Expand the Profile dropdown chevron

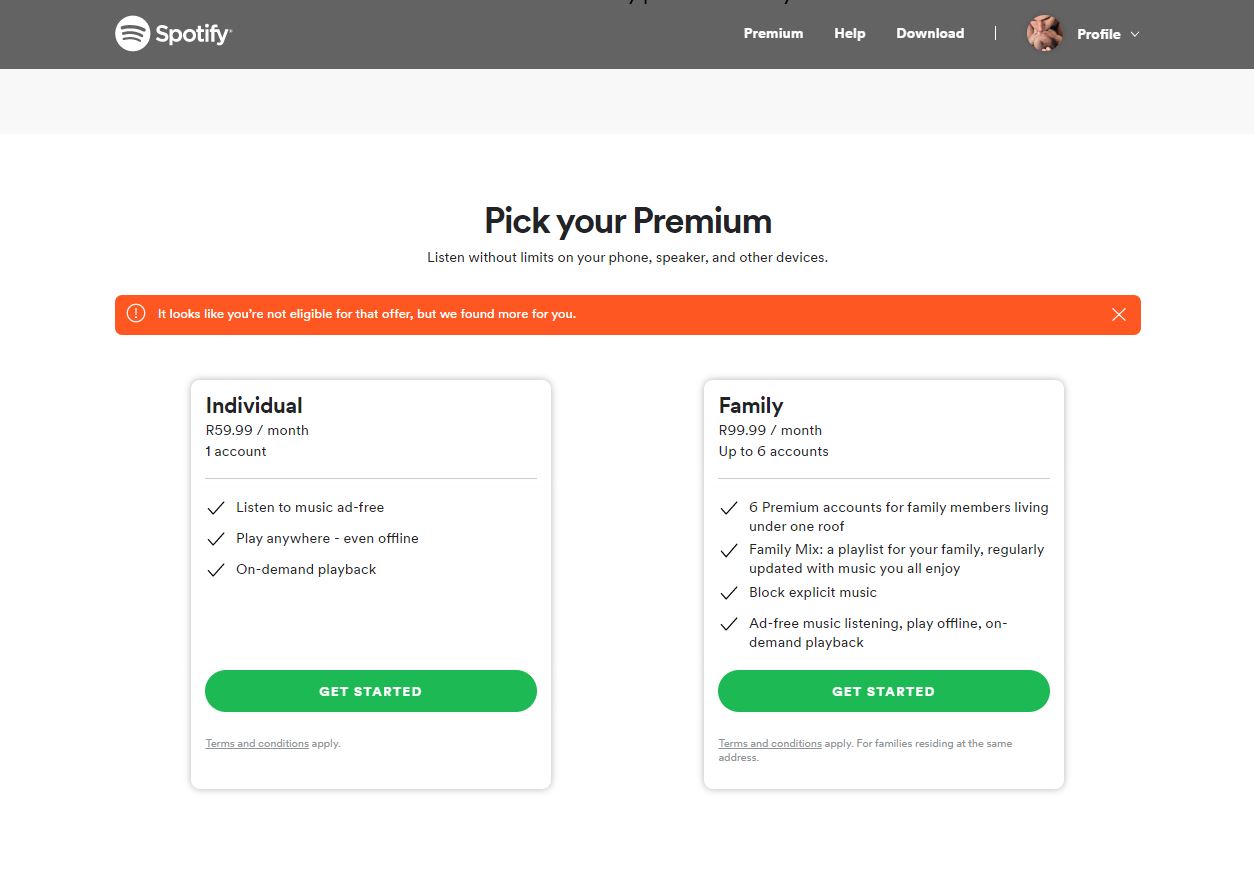pos(1135,34)
